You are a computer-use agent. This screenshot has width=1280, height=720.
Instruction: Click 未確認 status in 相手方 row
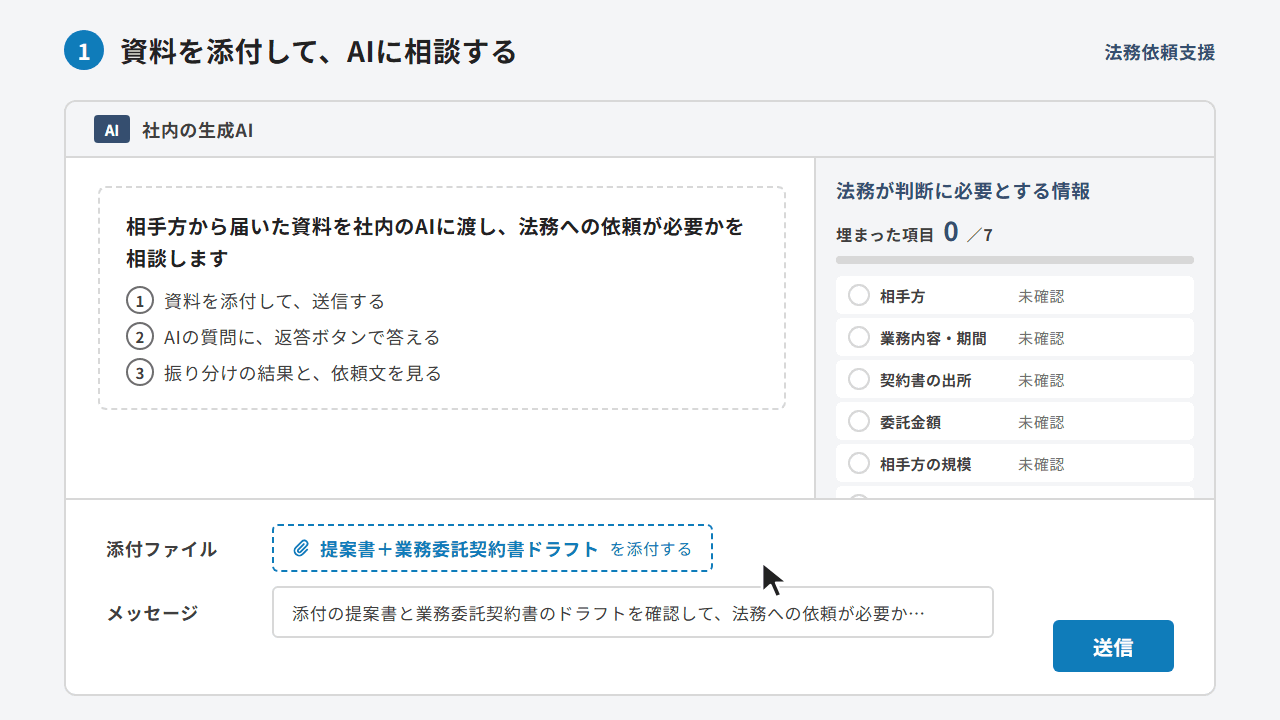pos(1041,296)
